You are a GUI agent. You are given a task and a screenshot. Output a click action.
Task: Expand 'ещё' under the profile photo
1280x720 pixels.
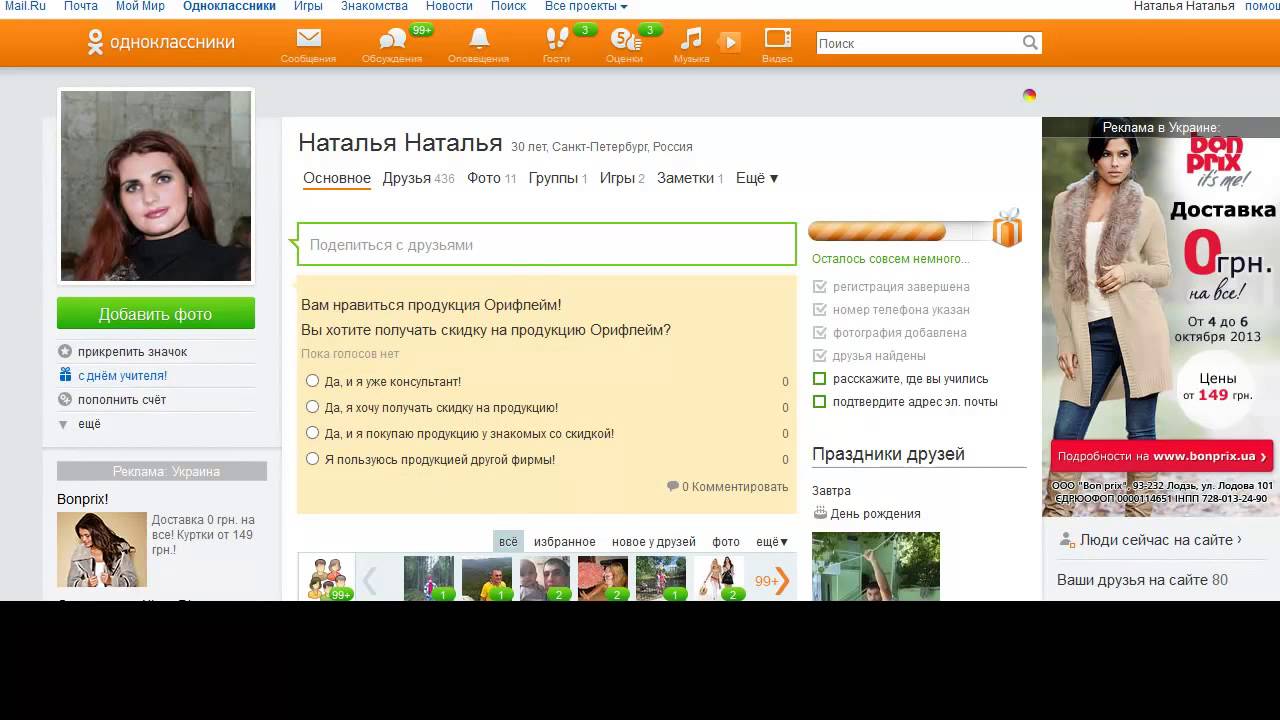coord(89,424)
